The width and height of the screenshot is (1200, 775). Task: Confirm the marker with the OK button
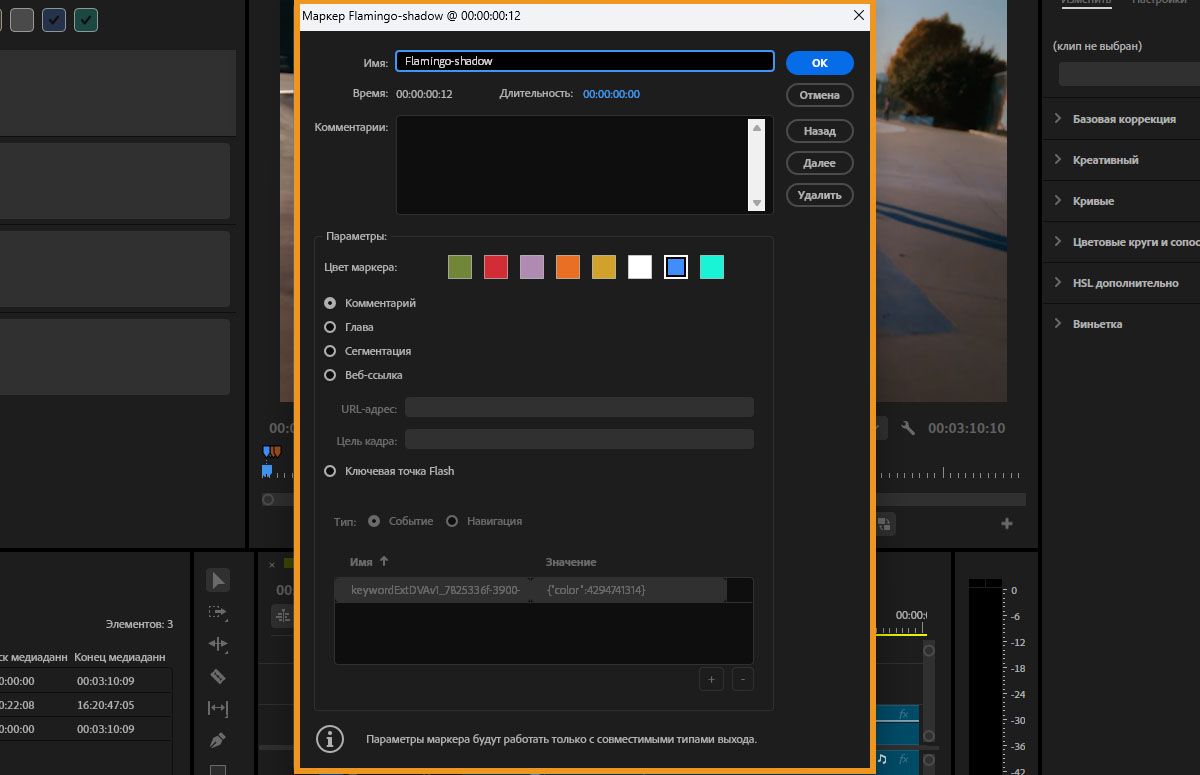point(819,62)
